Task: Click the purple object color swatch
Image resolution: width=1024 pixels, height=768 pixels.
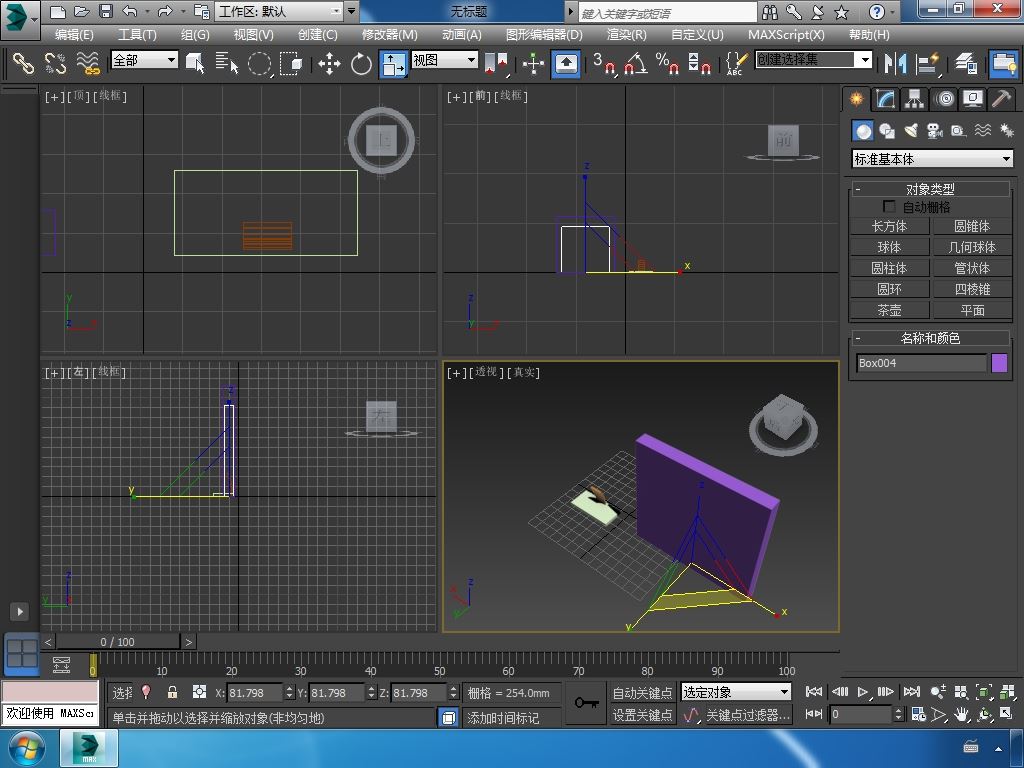Action: [x=999, y=362]
